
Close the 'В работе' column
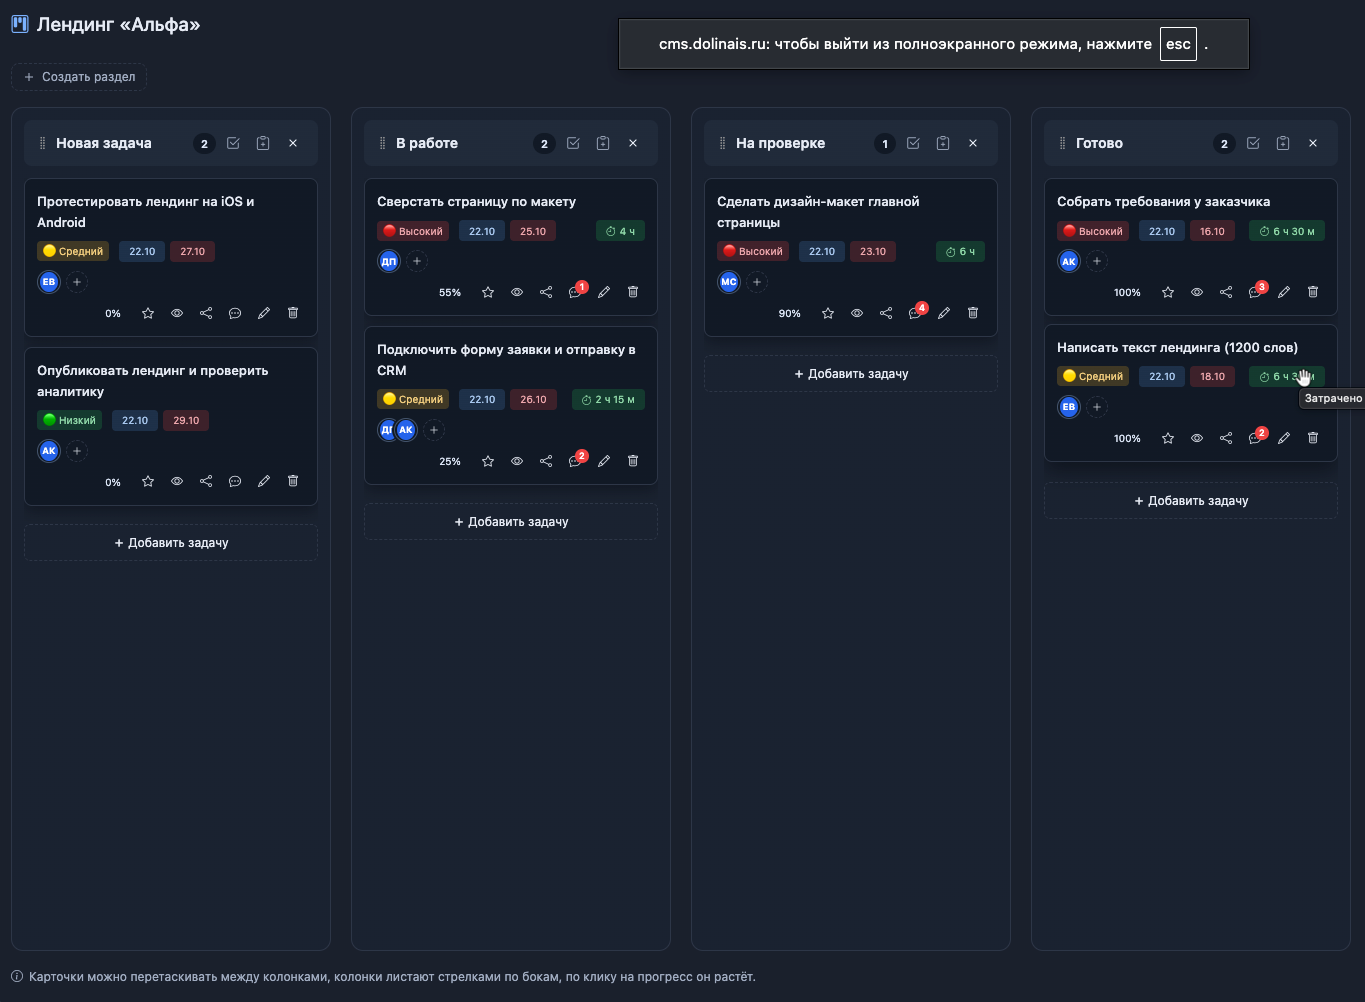(x=633, y=143)
